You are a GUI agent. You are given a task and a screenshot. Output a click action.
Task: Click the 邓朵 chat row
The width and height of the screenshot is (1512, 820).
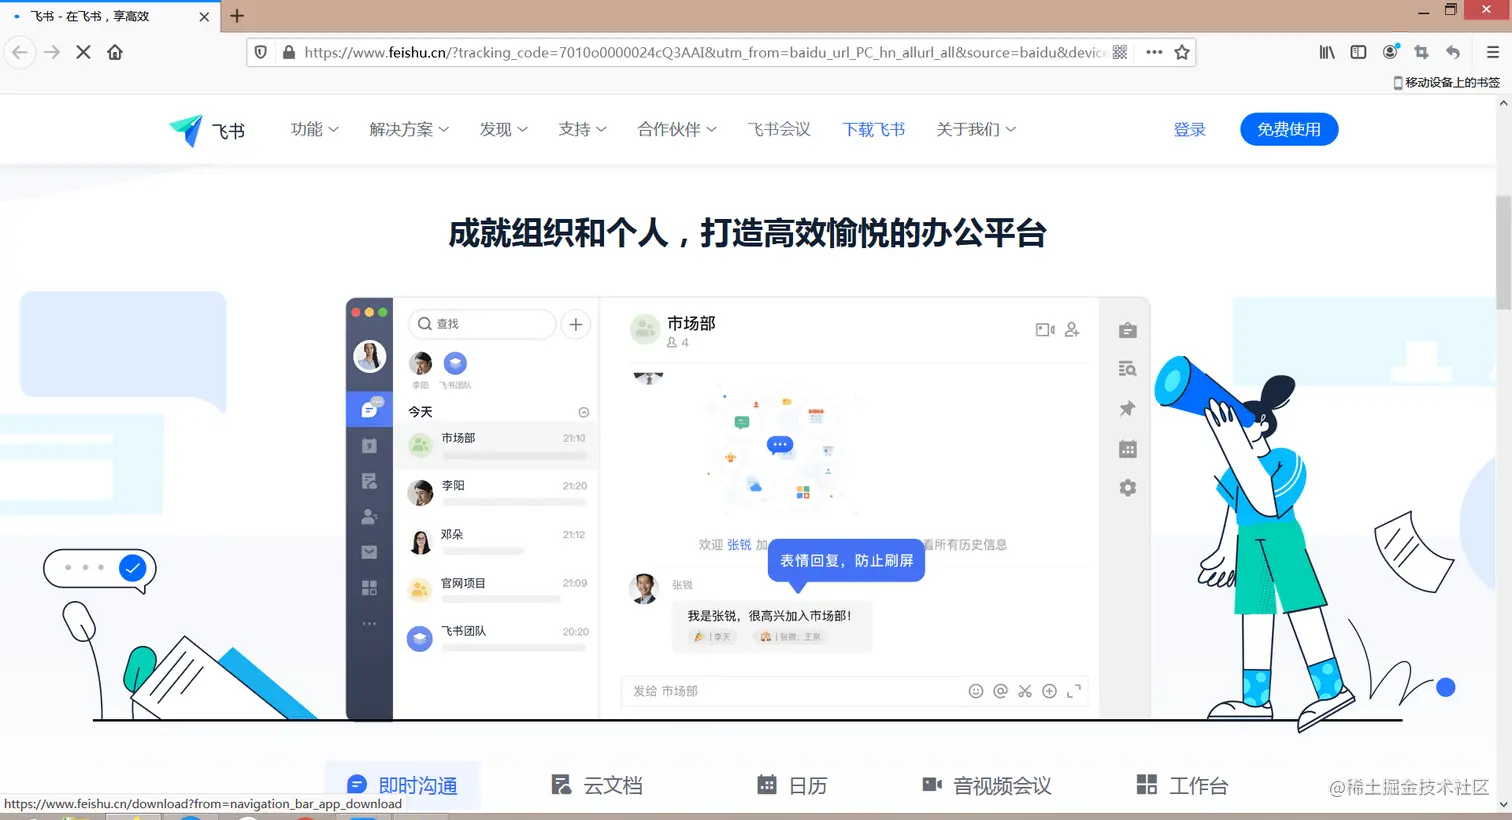[497, 540]
